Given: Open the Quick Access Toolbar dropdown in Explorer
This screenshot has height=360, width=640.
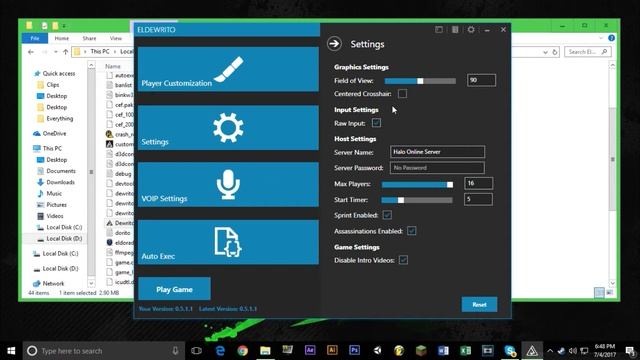Looking at the screenshot, I should pos(64,26).
